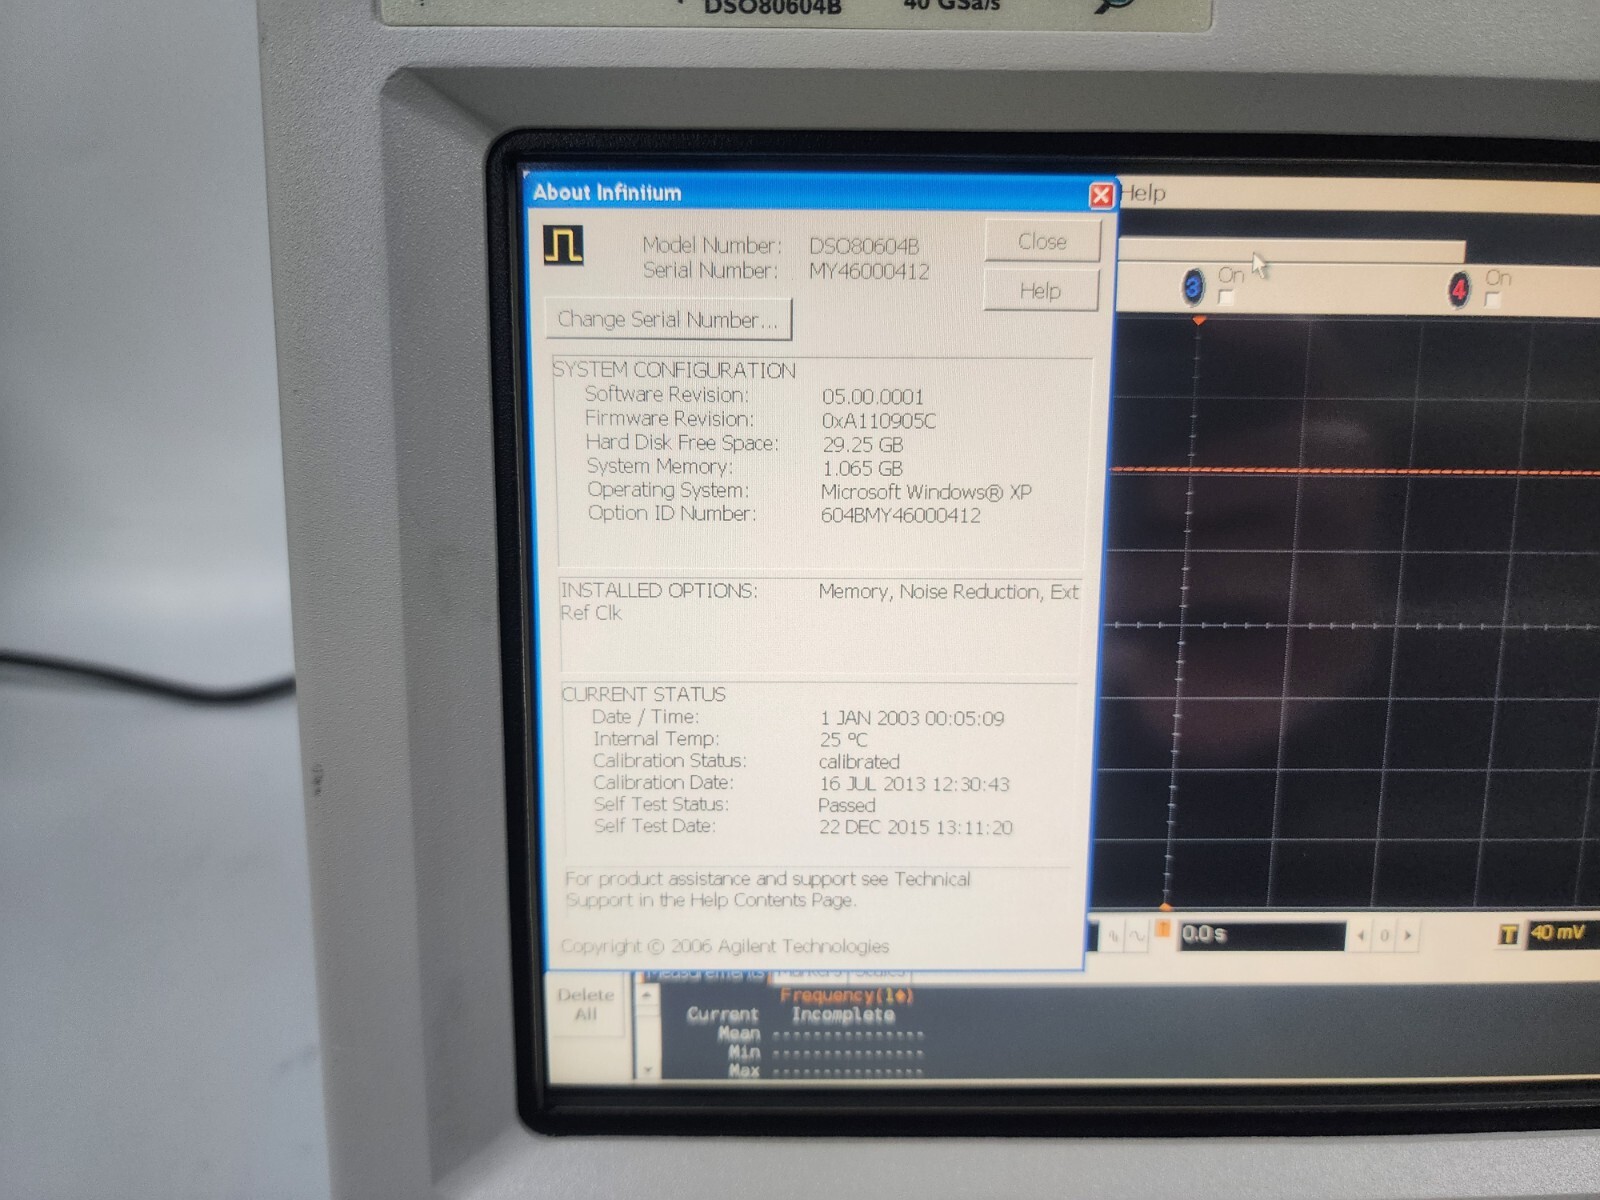Viewport: 1600px width, 1200px height.
Task: Click the channel 4 button icon
Action: (x=1459, y=290)
